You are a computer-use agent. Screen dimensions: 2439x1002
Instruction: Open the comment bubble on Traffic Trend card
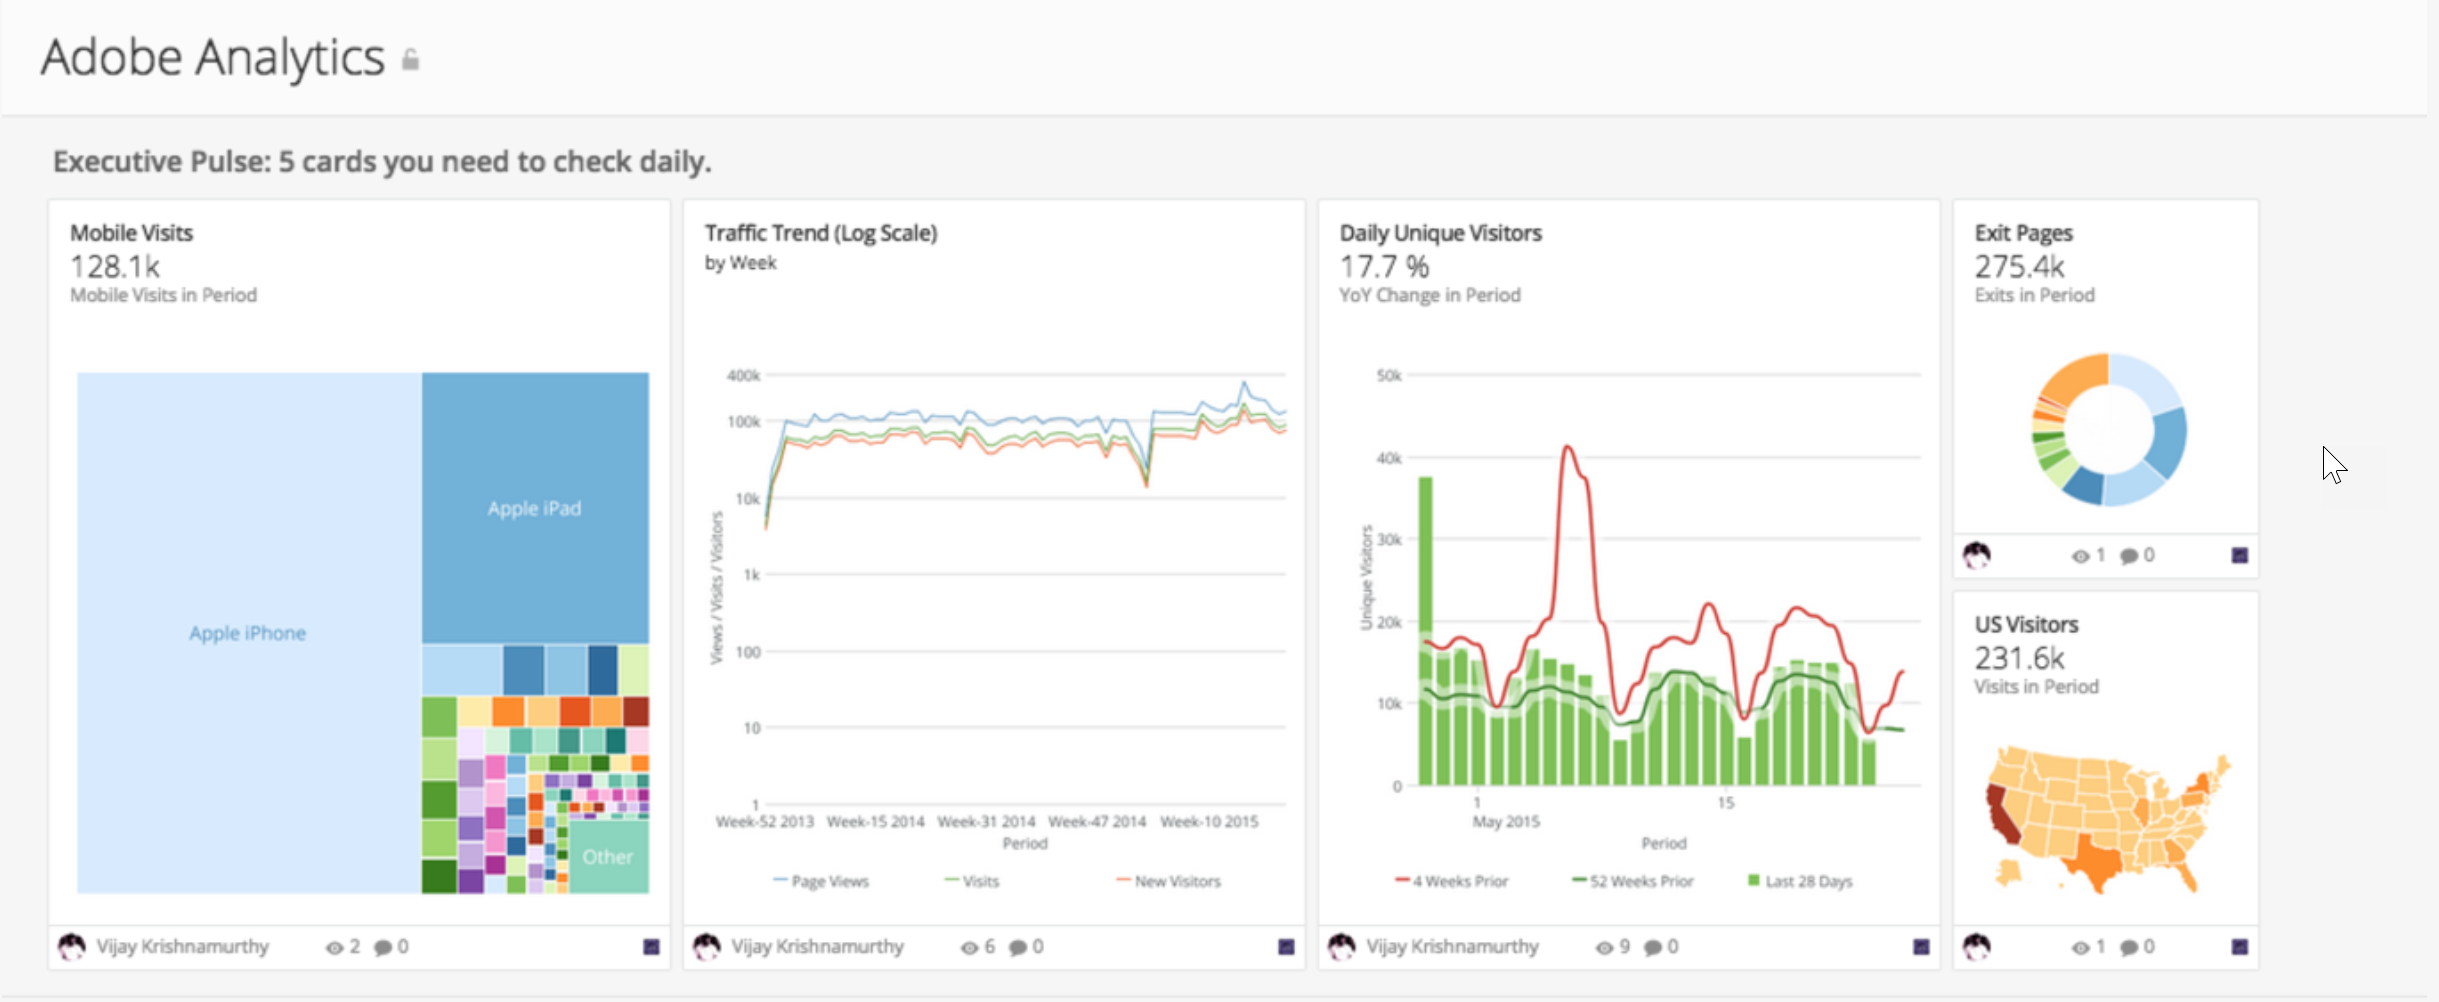pos(1017,945)
